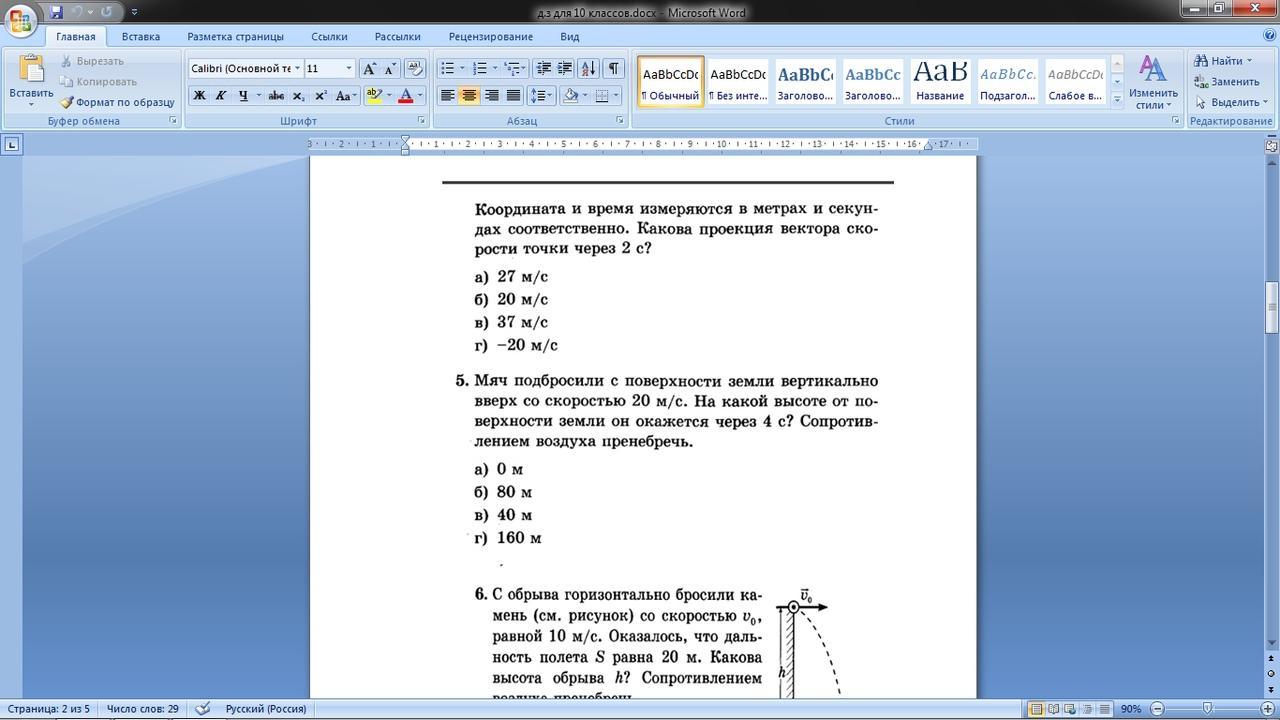Click language Русский (Россия) in status bar

(266, 709)
